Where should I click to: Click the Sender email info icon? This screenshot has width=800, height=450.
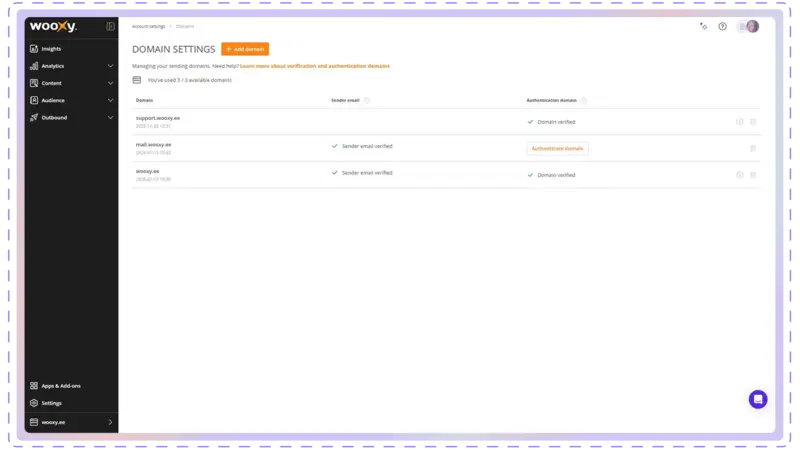point(367,101)
